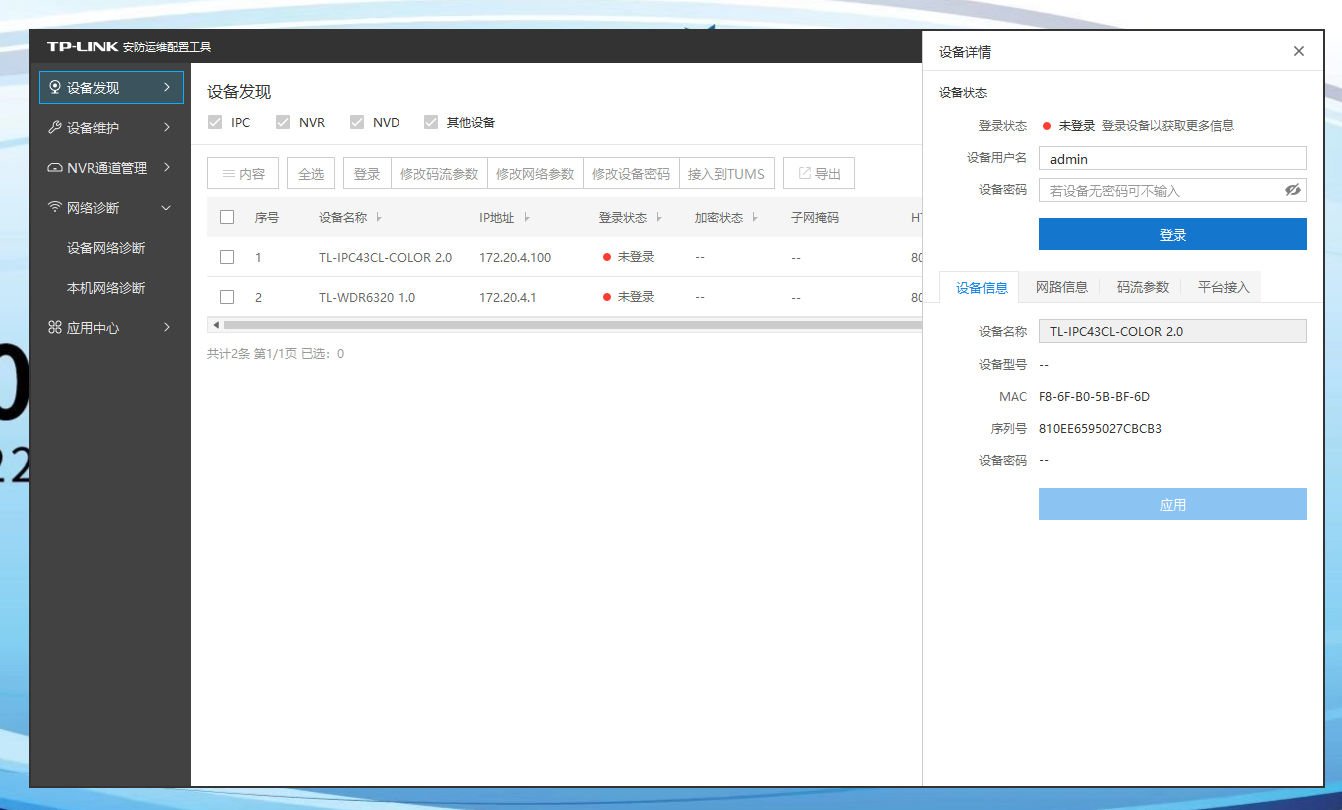Click the list icon in 内容 button

point(228,174)
